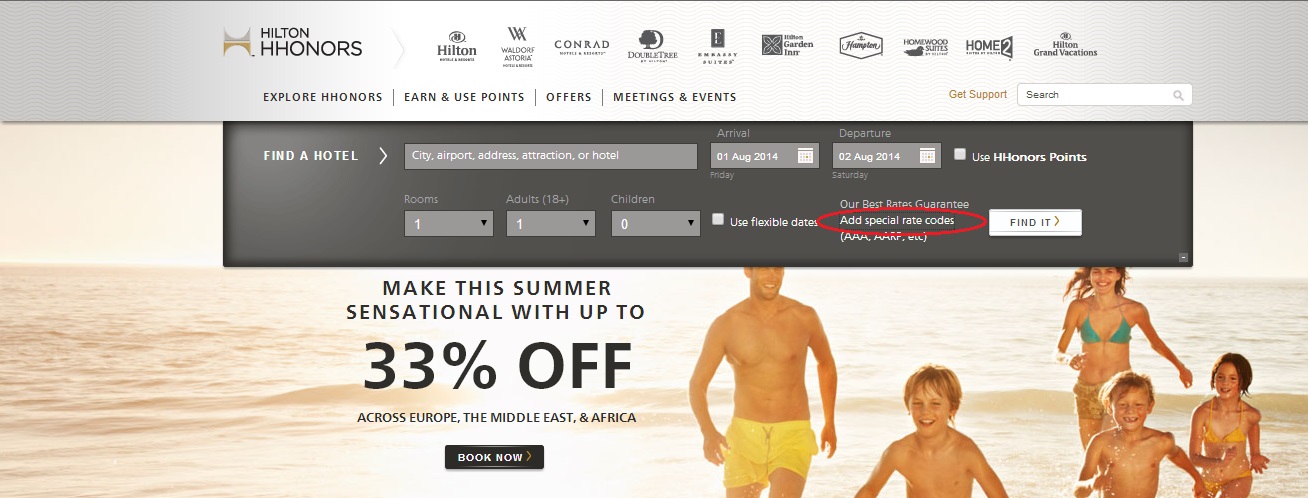Open the Adults (18+) dropdown
This screenshot has height=498, width=1308.
(551, 224)
